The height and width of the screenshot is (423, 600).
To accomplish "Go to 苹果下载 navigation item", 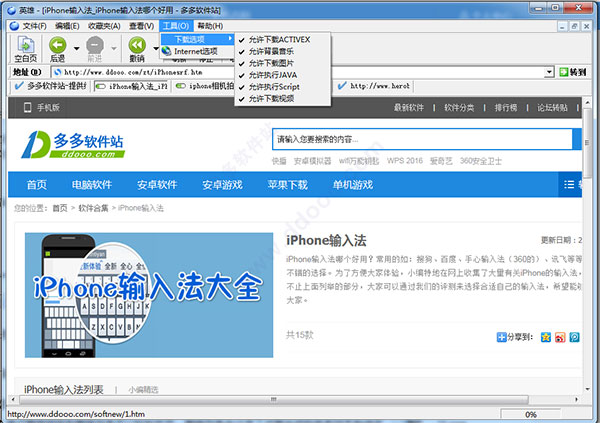I will tap(287, 185).
